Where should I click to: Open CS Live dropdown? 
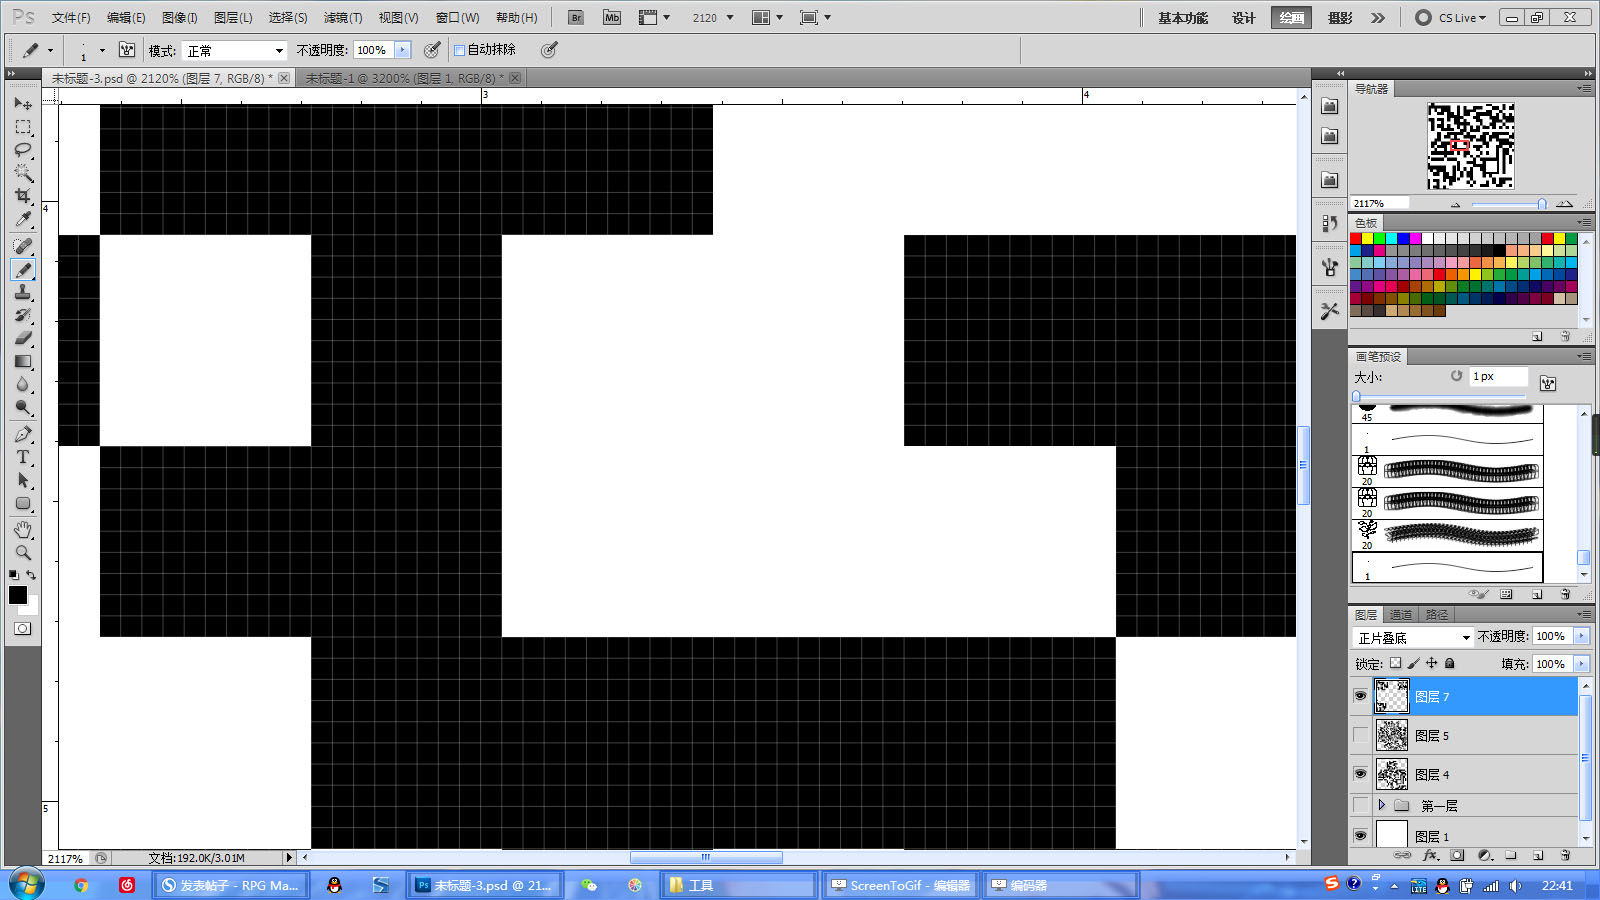(x=1451, y=18)
